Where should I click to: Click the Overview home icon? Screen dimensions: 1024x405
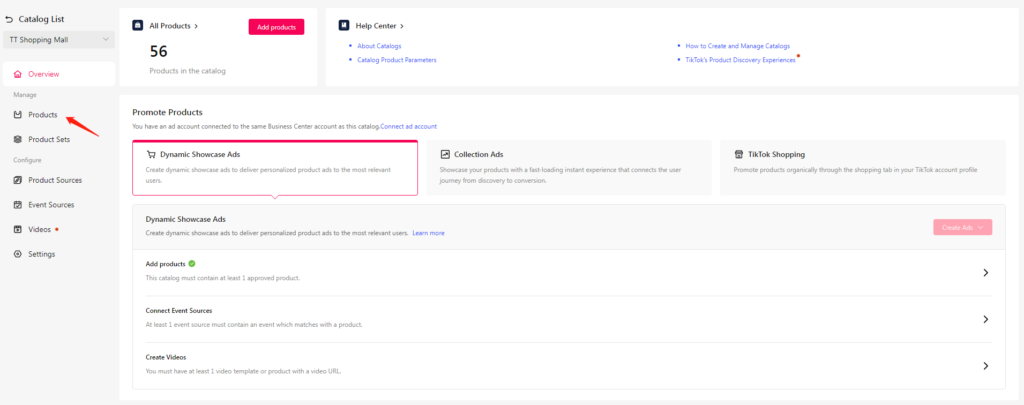tap(18, 74)
